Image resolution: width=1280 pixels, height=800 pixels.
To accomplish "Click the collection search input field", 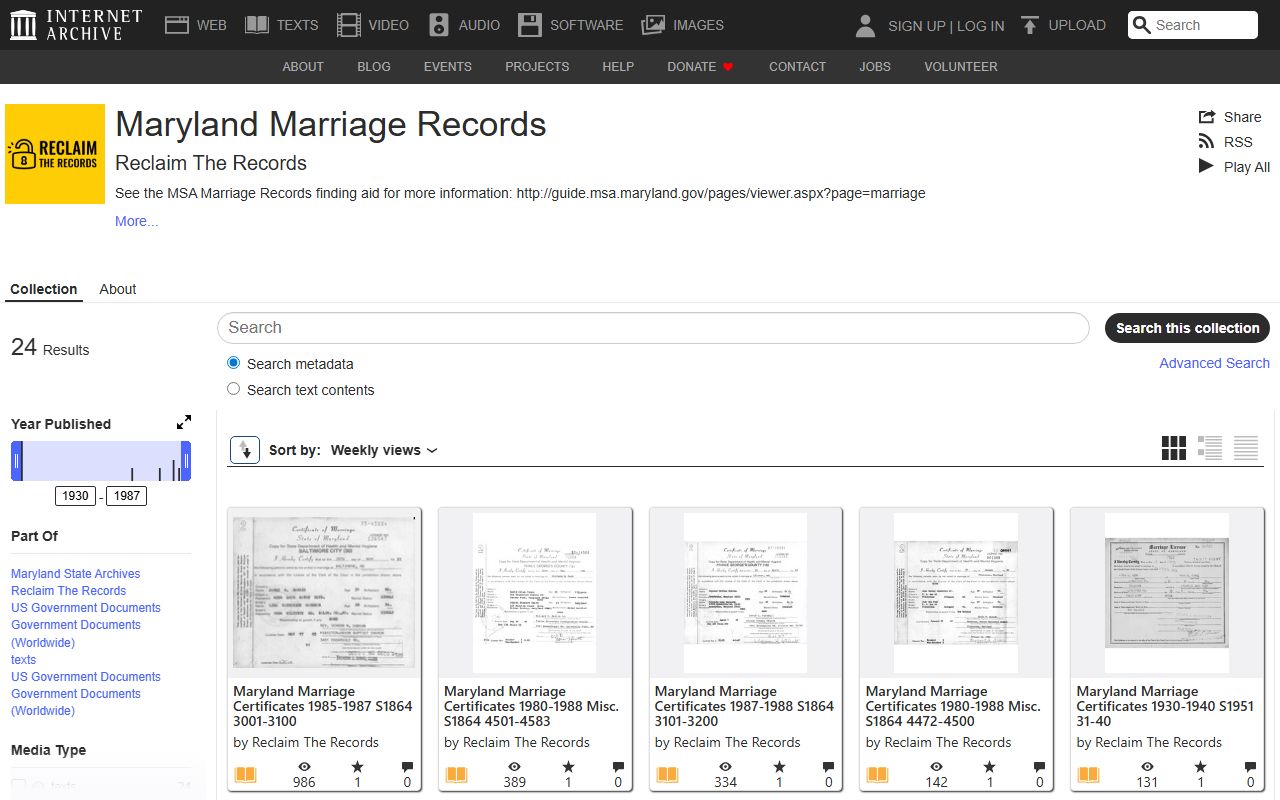I will pos(653,328).
